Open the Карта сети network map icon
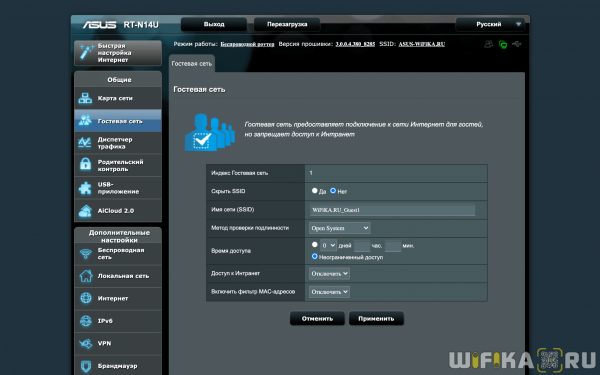600x375 pixels. coord(85,98)
